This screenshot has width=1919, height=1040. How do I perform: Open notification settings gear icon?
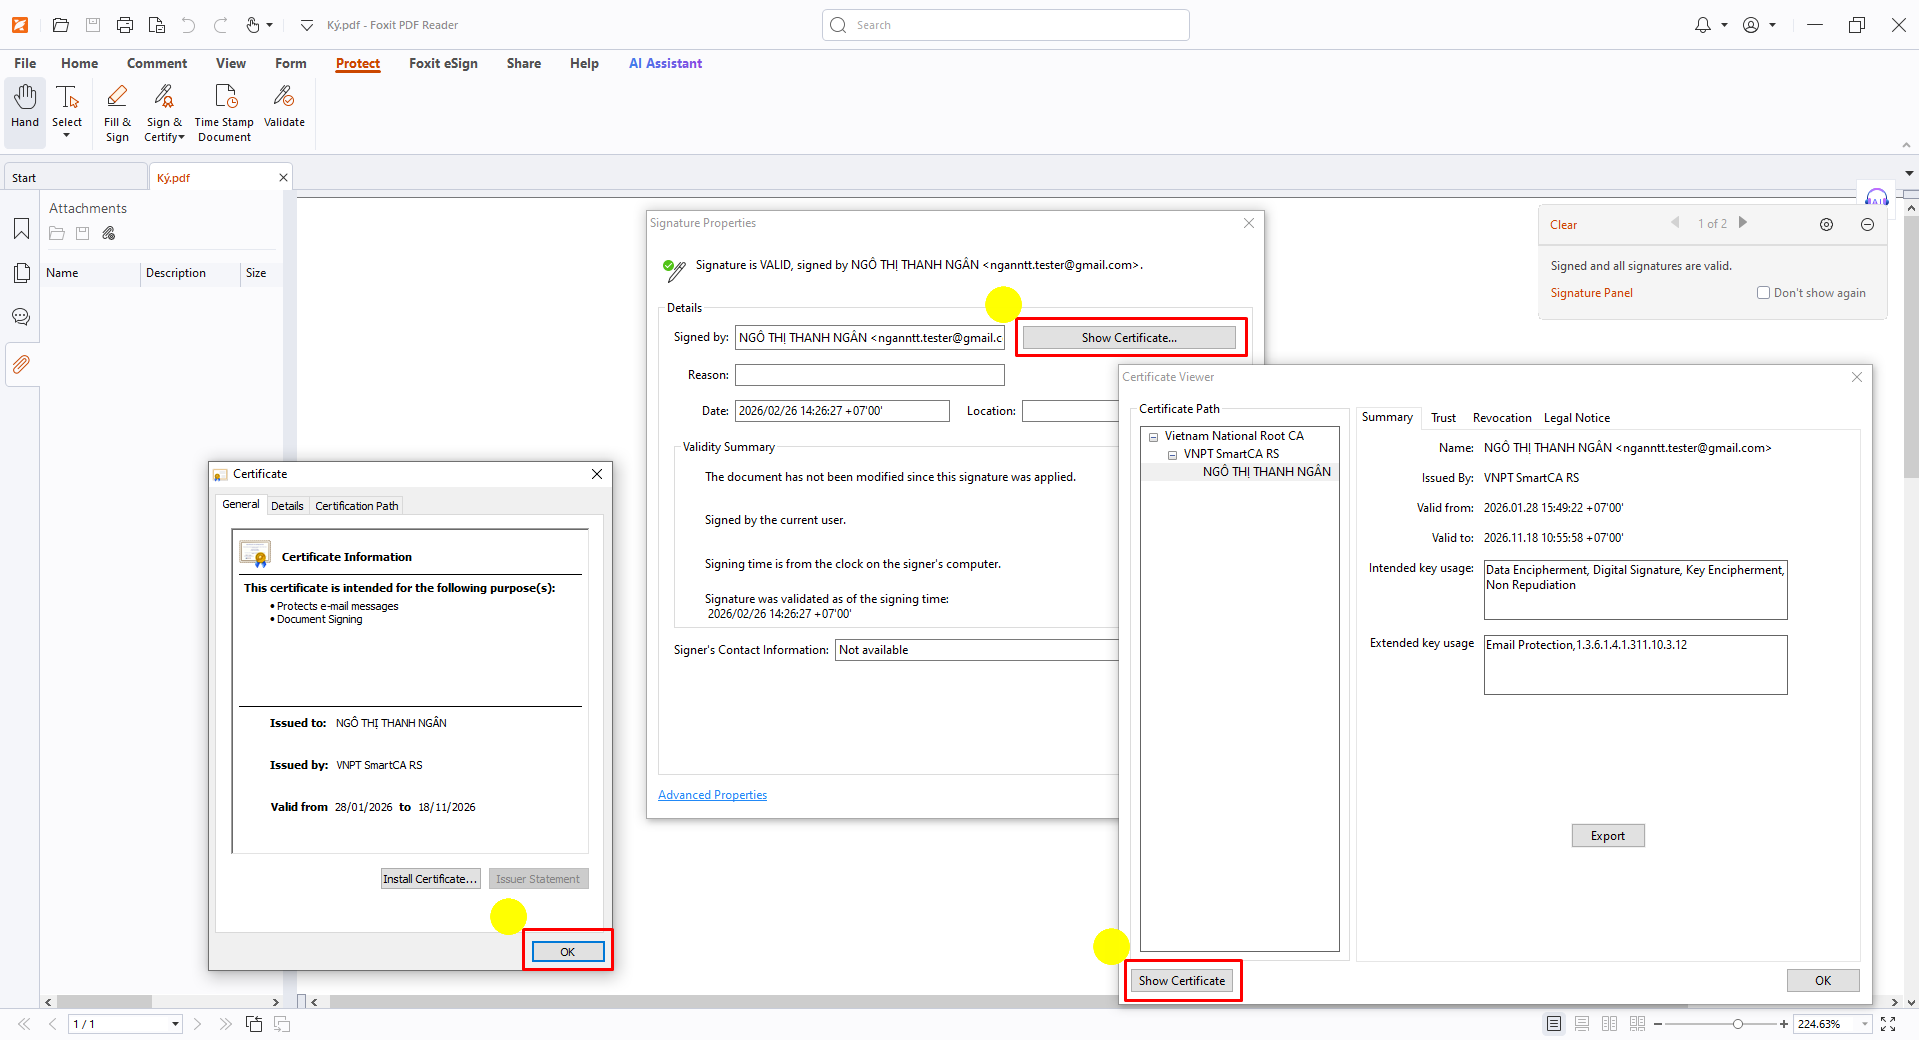pos(1826,225)
